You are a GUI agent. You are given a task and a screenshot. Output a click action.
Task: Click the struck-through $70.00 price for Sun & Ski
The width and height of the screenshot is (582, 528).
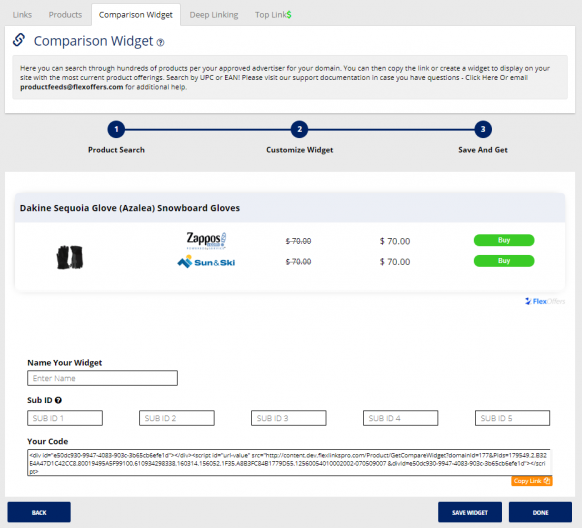(x=298, y=262)
